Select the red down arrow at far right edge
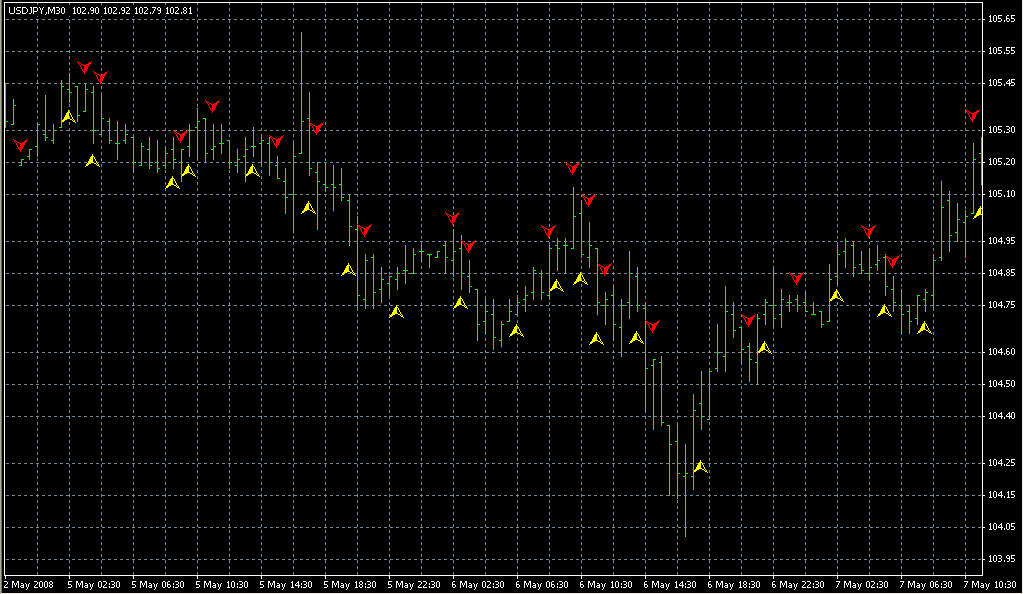This screenshot has height=594, width=1024. tap(972, 115)
